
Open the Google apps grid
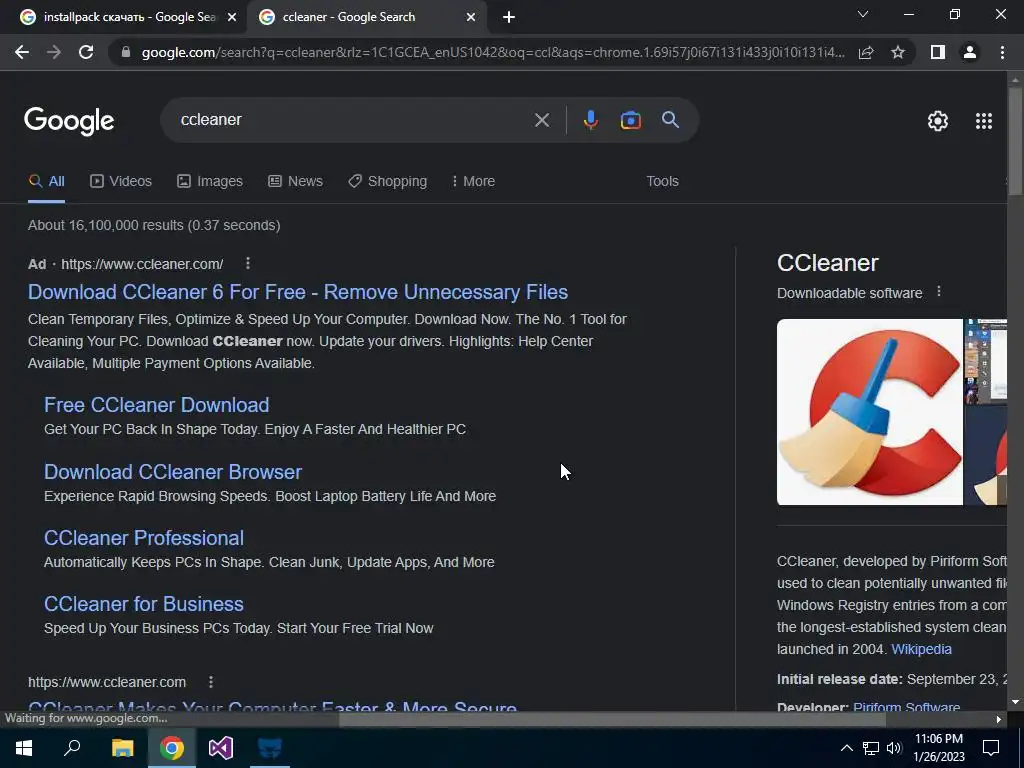coord(984,121)
